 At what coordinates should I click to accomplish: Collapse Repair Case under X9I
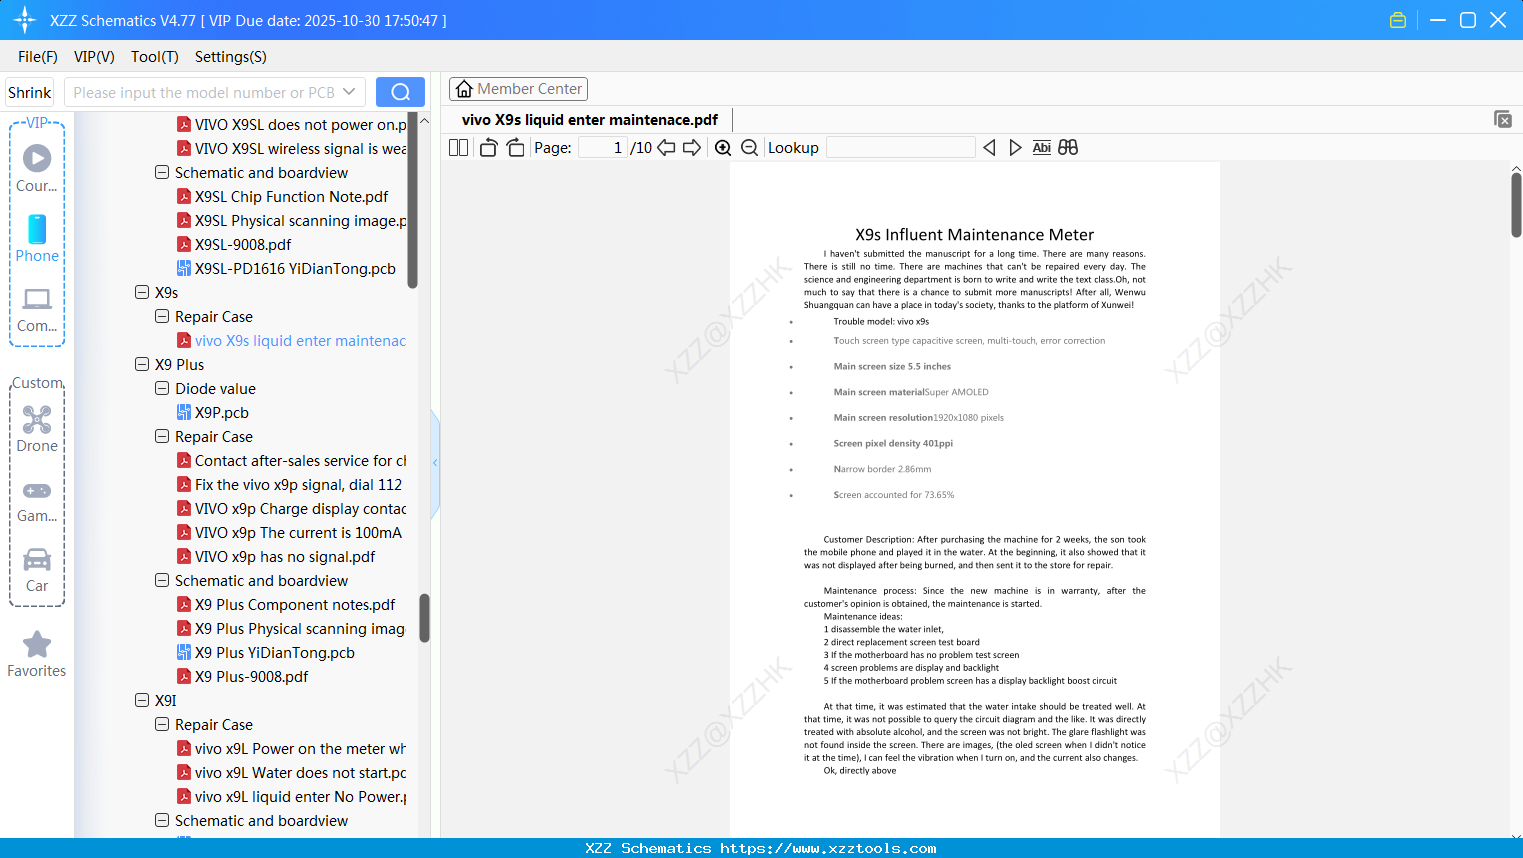tap(162, 725)
